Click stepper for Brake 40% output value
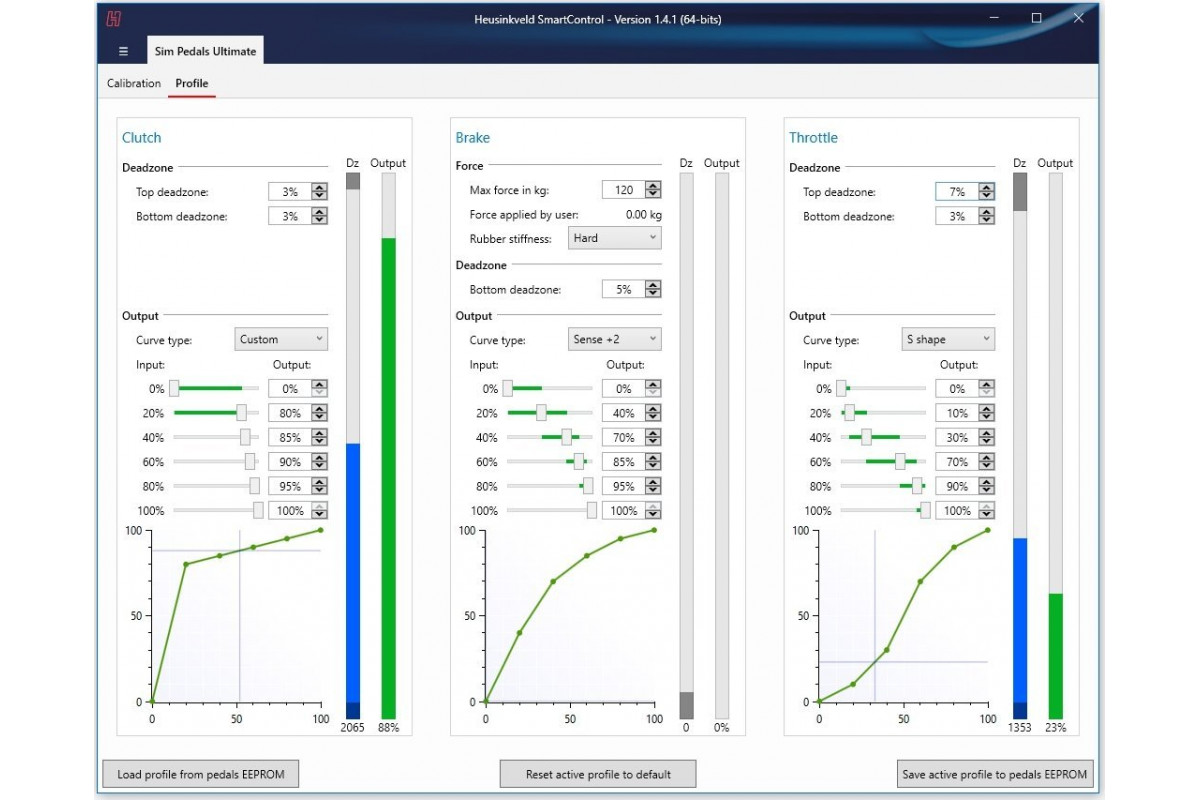This screenshot has width=1200, height=800. pyautogui.click(x=653, y=438)
